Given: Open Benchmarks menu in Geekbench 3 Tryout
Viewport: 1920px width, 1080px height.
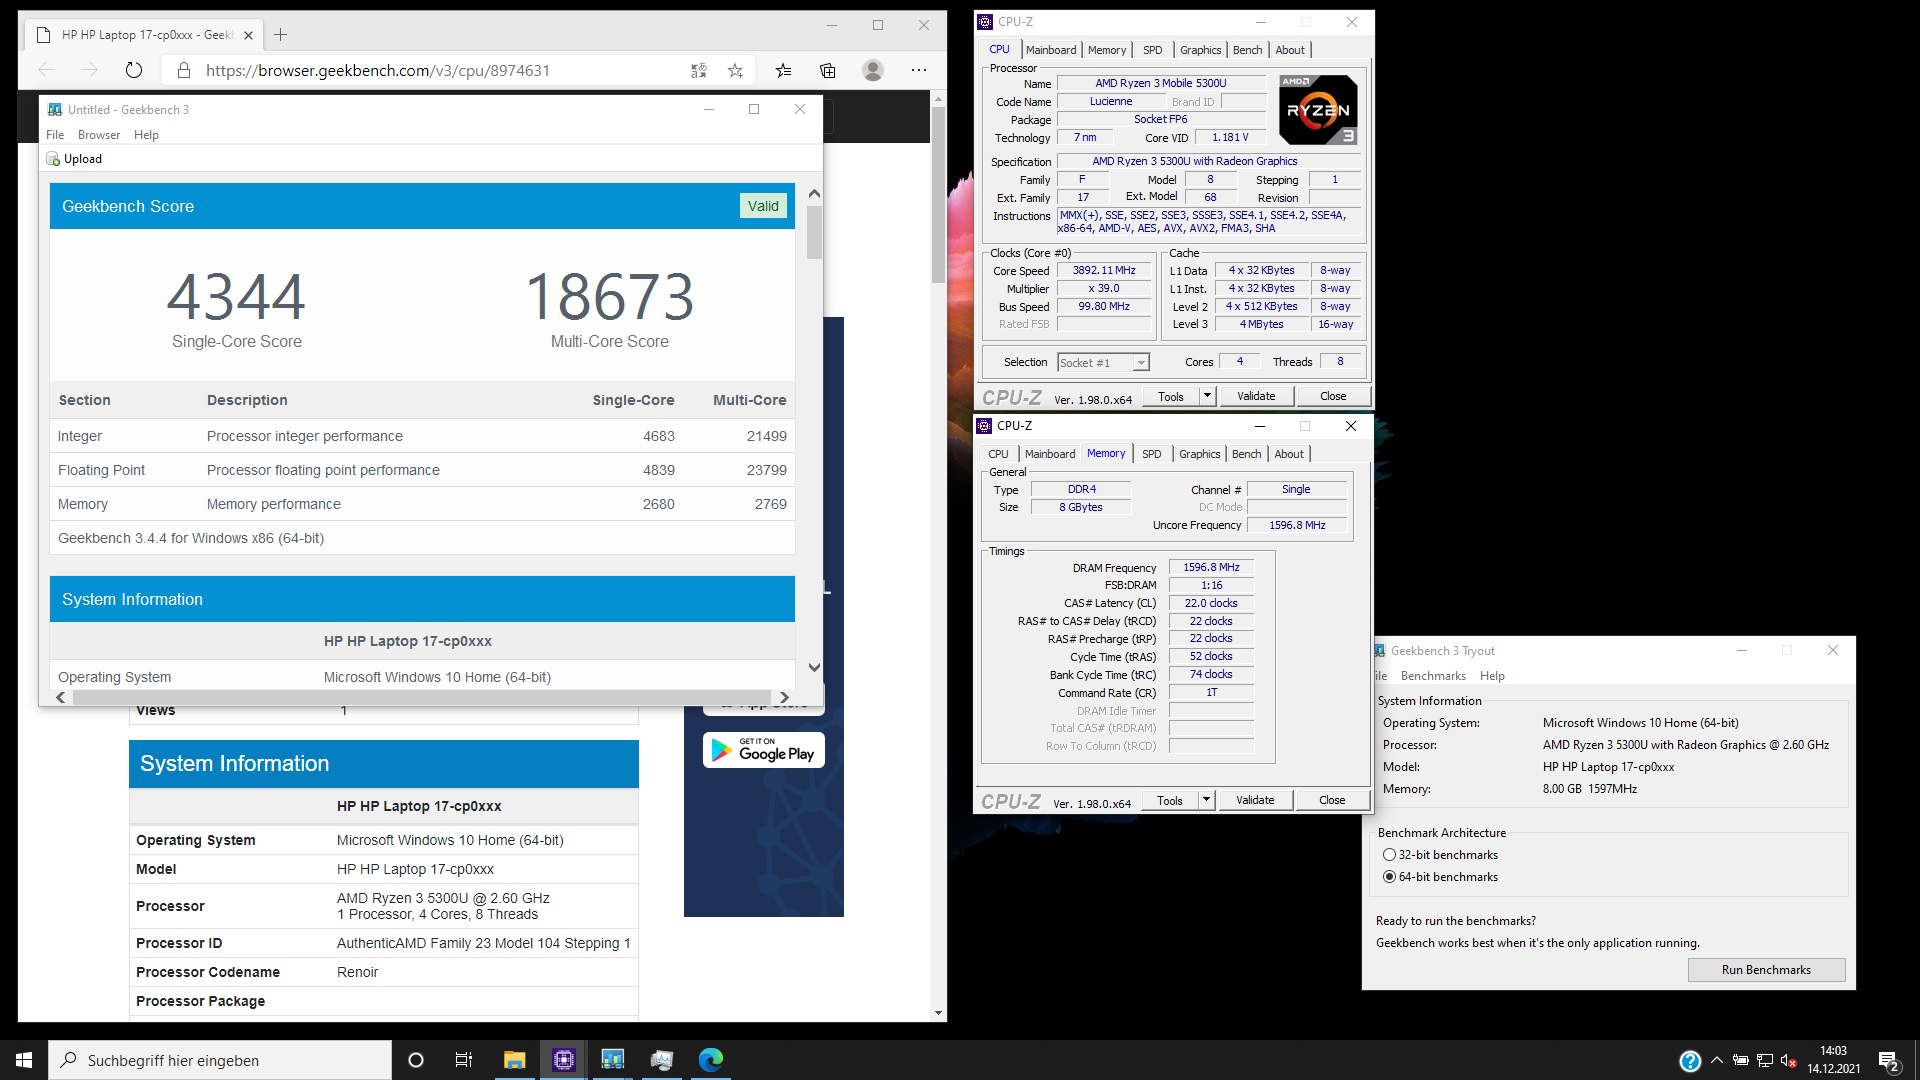Looking at the screenshot, I should tap(1433, 676).
